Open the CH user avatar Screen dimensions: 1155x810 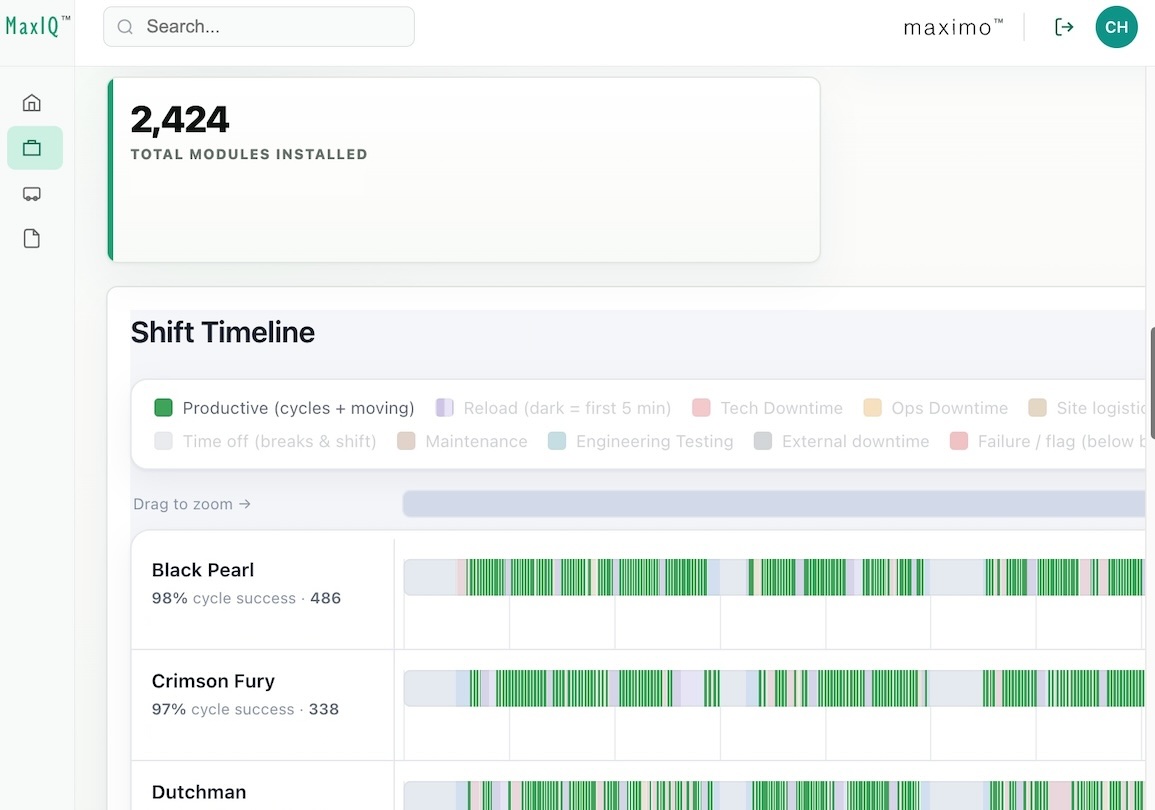pyautogui.click(x=1116, y=27)
